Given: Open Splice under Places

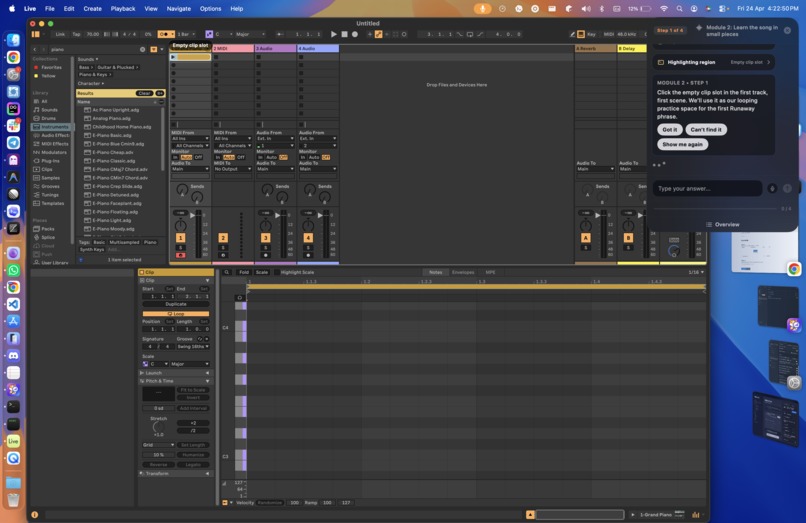Looking at the screenshot, I should (48, 237).
